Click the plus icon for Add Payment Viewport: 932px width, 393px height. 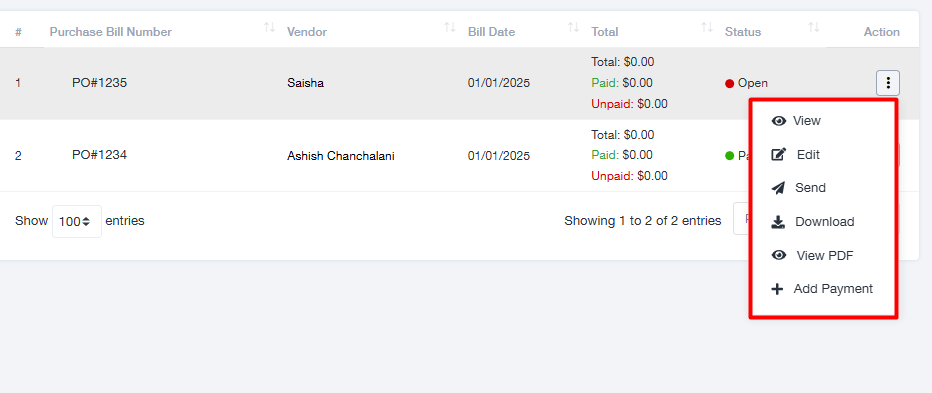click(777, 290)
